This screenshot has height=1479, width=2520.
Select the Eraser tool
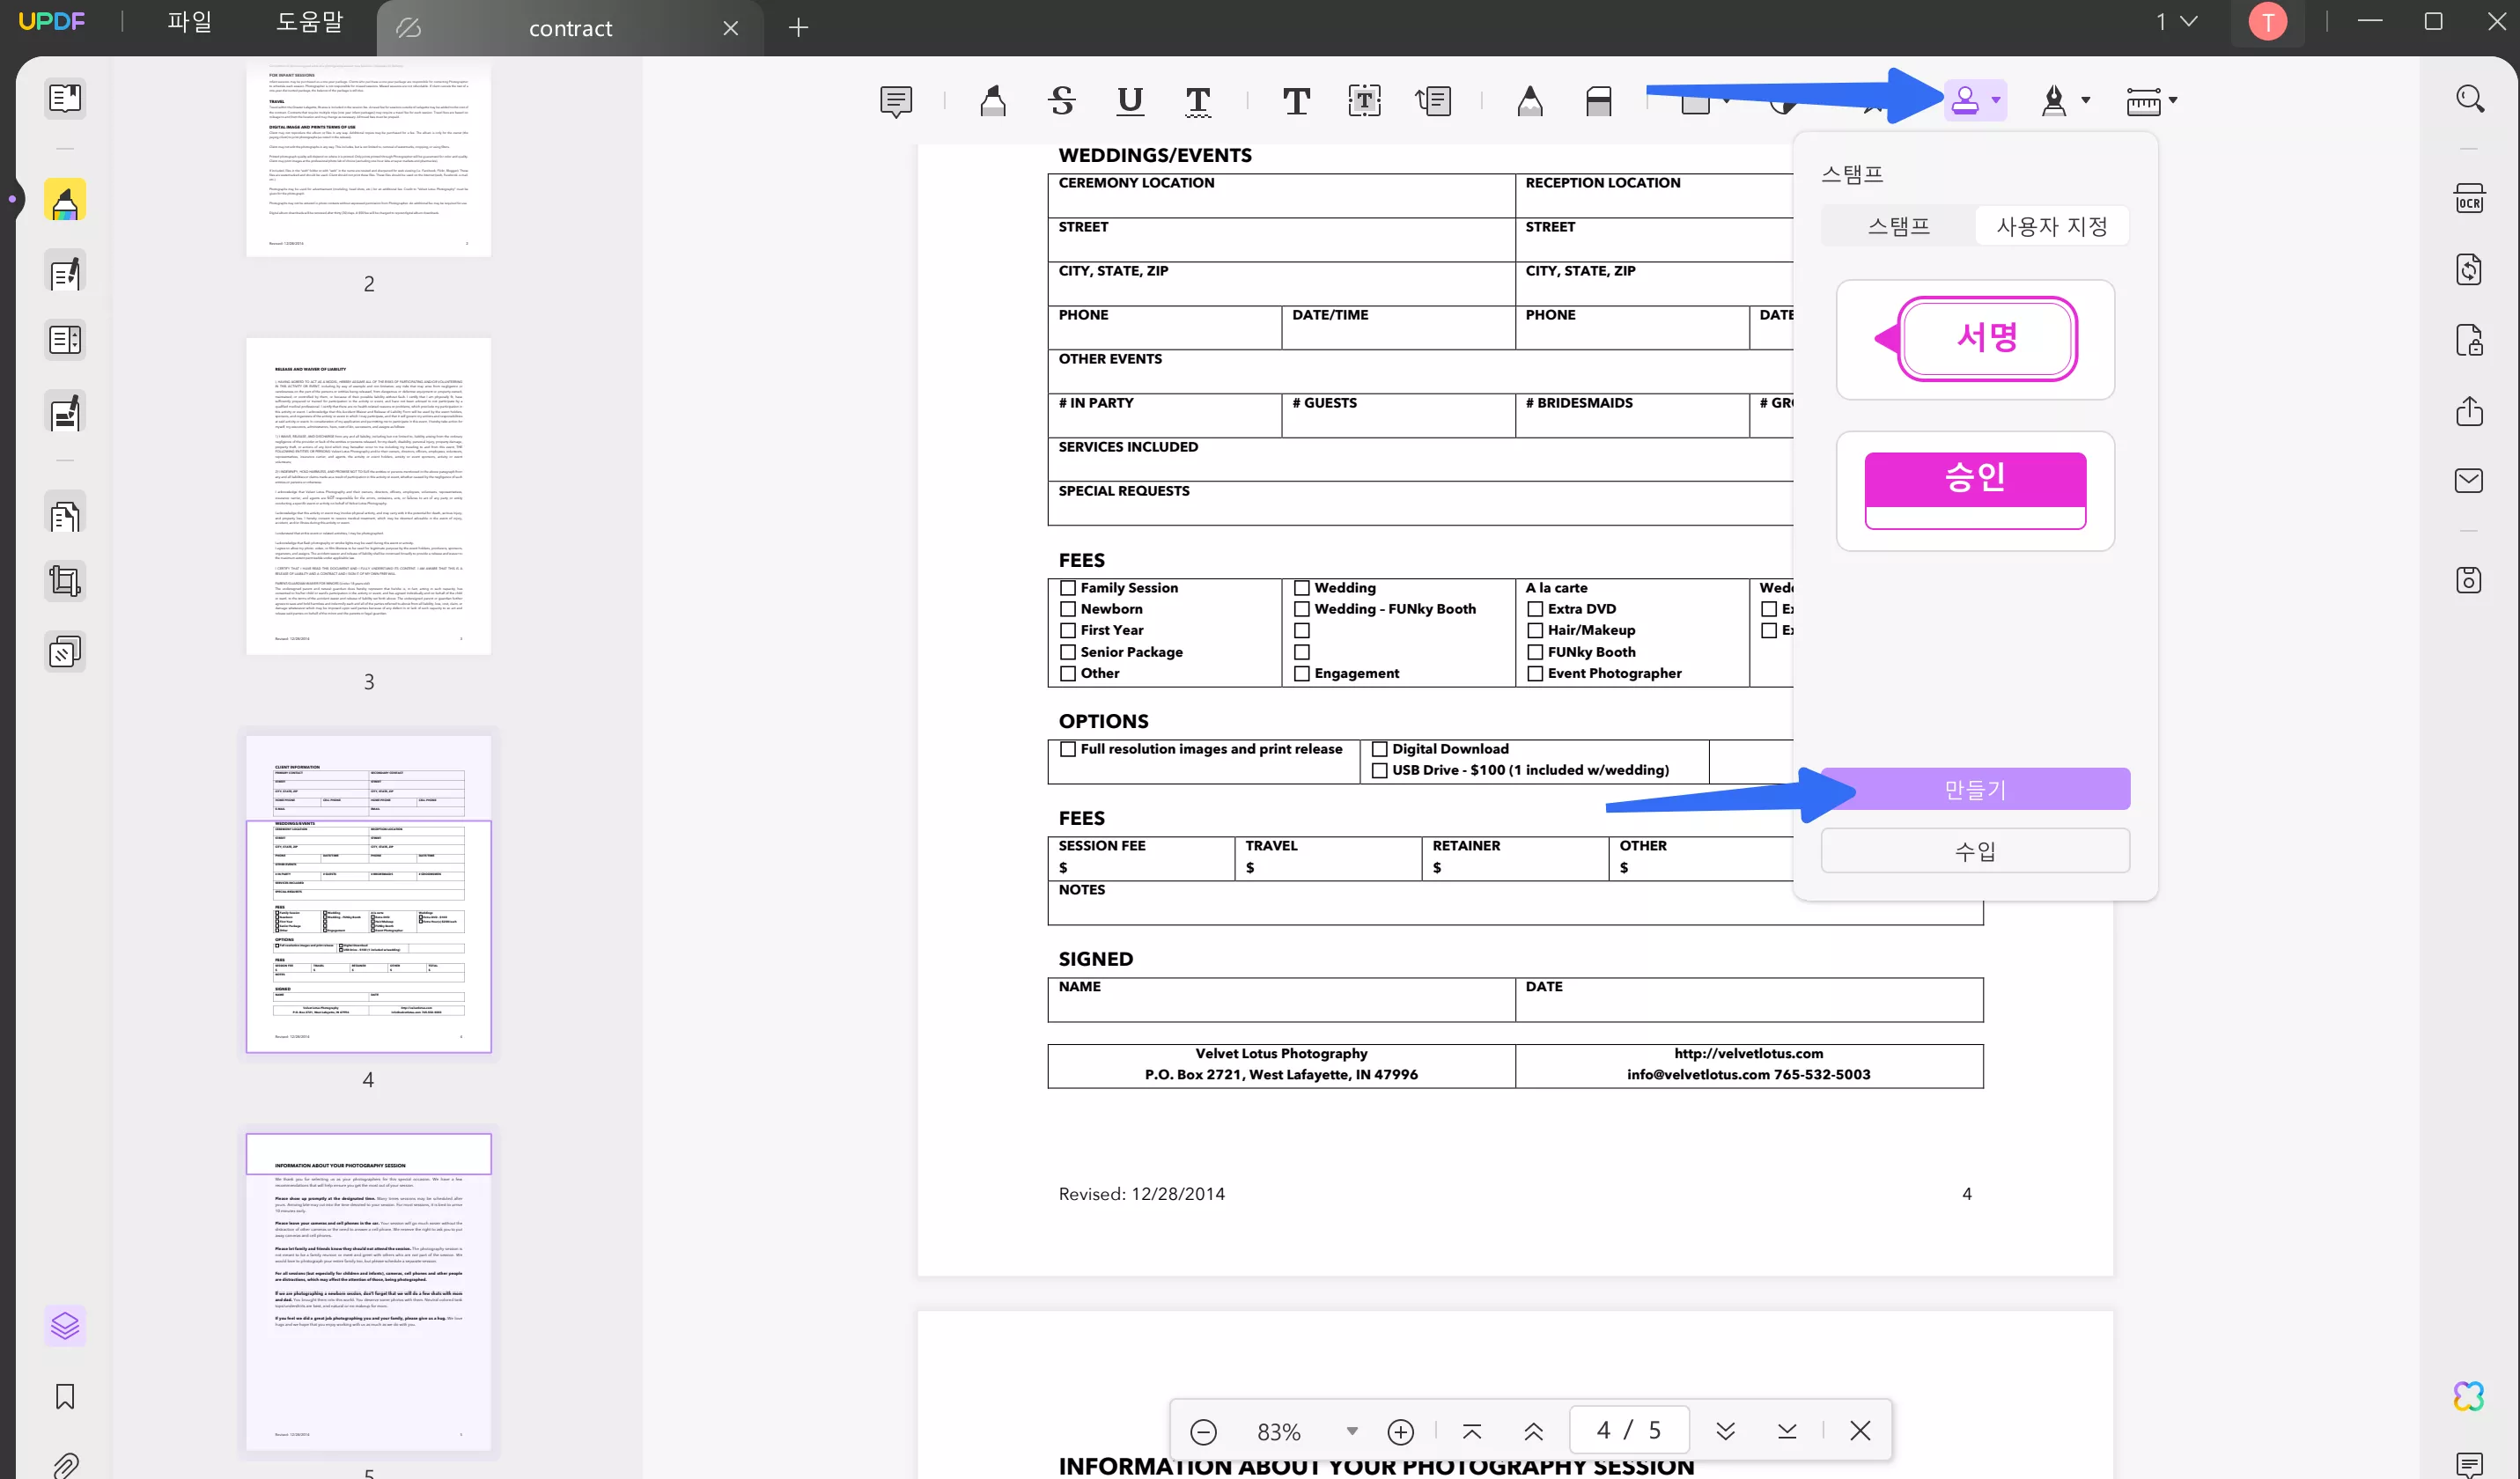(1598, 100)
